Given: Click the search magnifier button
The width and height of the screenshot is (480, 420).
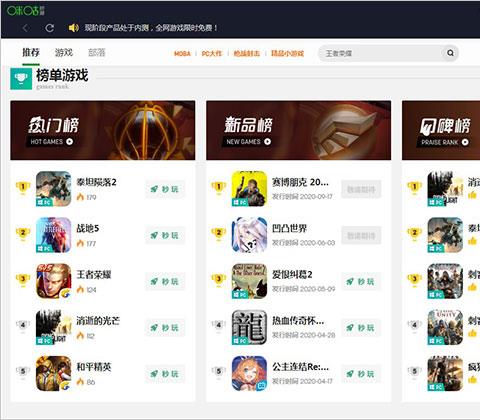Looking at the screenshot, I should (x=450, y=53).
